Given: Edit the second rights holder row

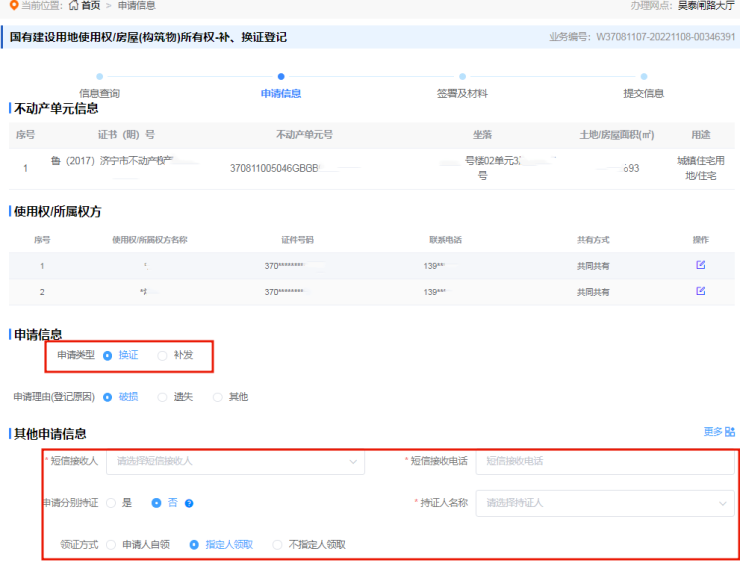Looking at the screenshot, I should (x=700, y=291).
